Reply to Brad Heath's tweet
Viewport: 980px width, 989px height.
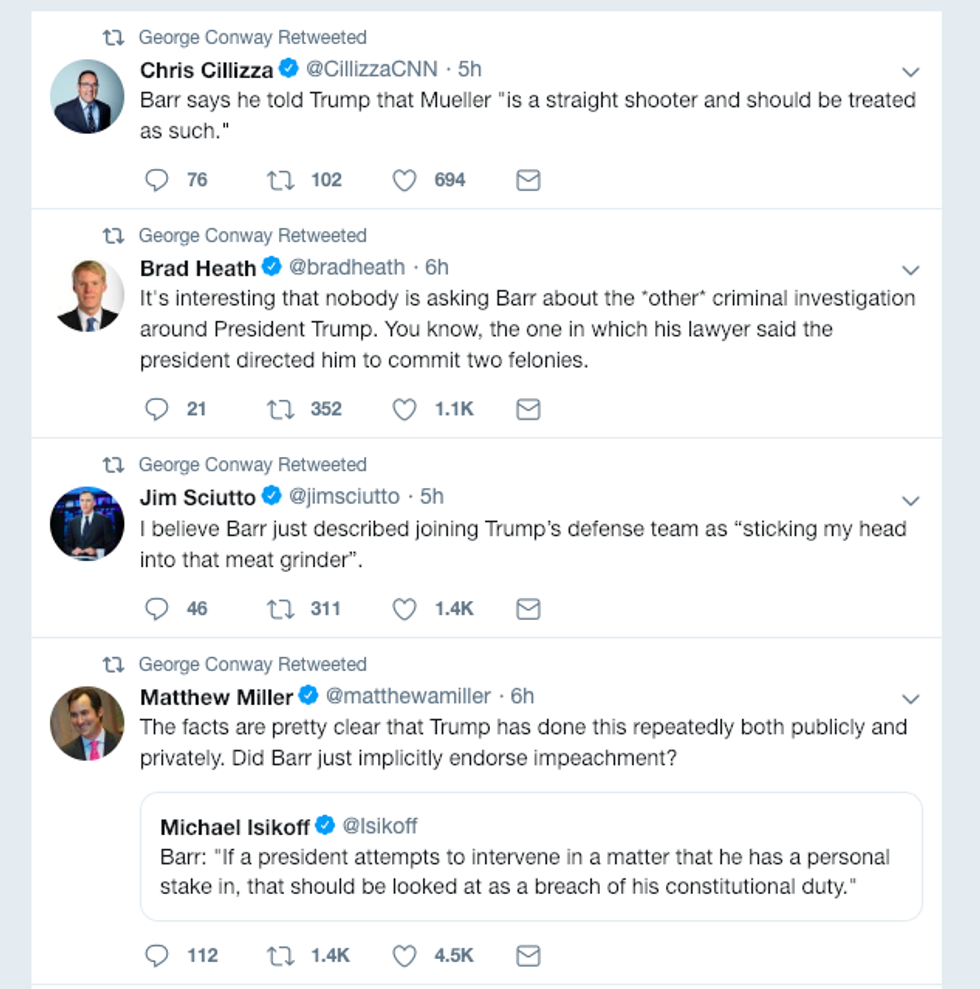tap(157, 409)
